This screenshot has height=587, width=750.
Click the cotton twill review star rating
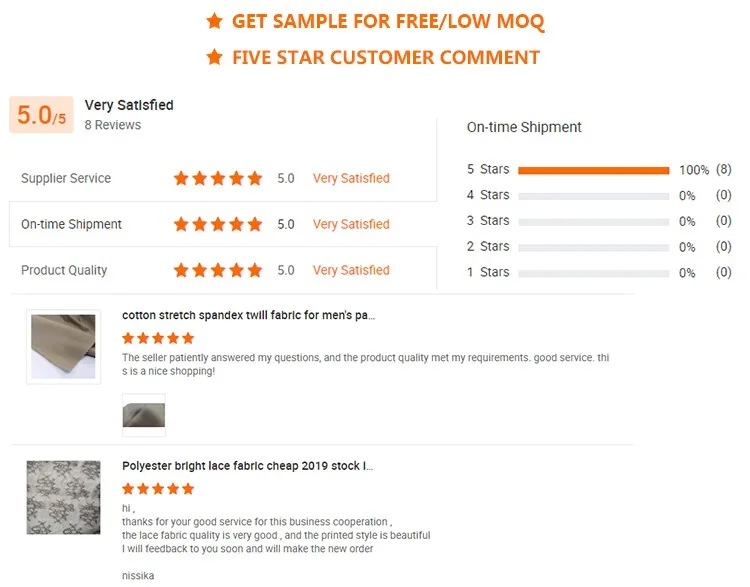[x=158, y=338]
